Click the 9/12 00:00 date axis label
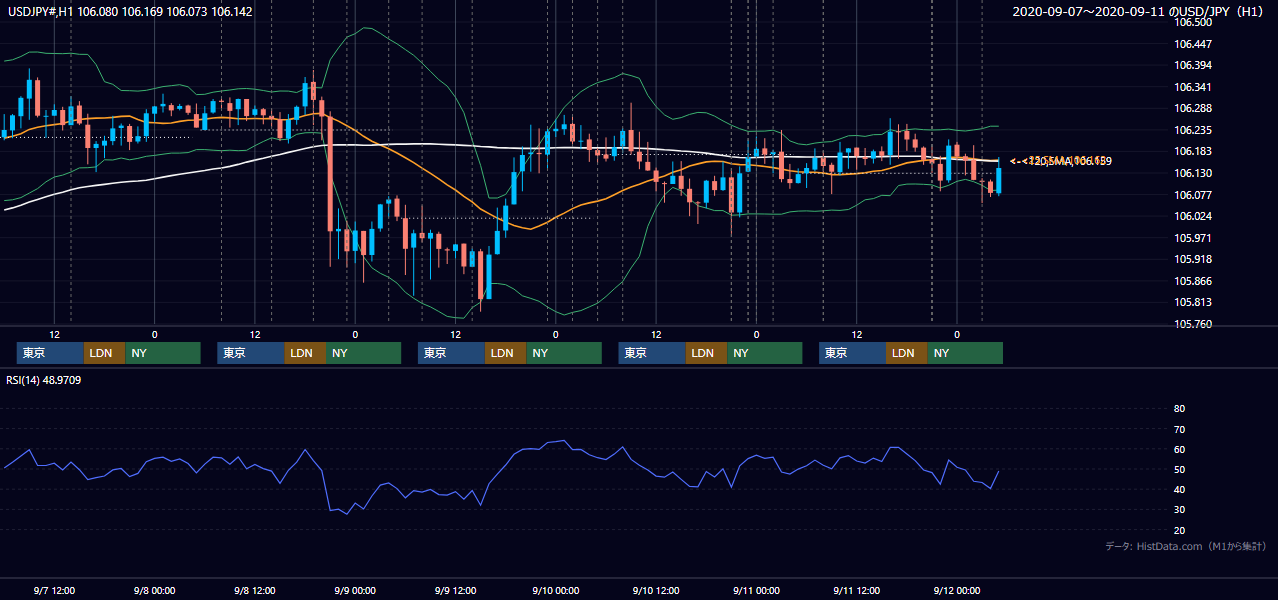 click(x=956, y=590)
